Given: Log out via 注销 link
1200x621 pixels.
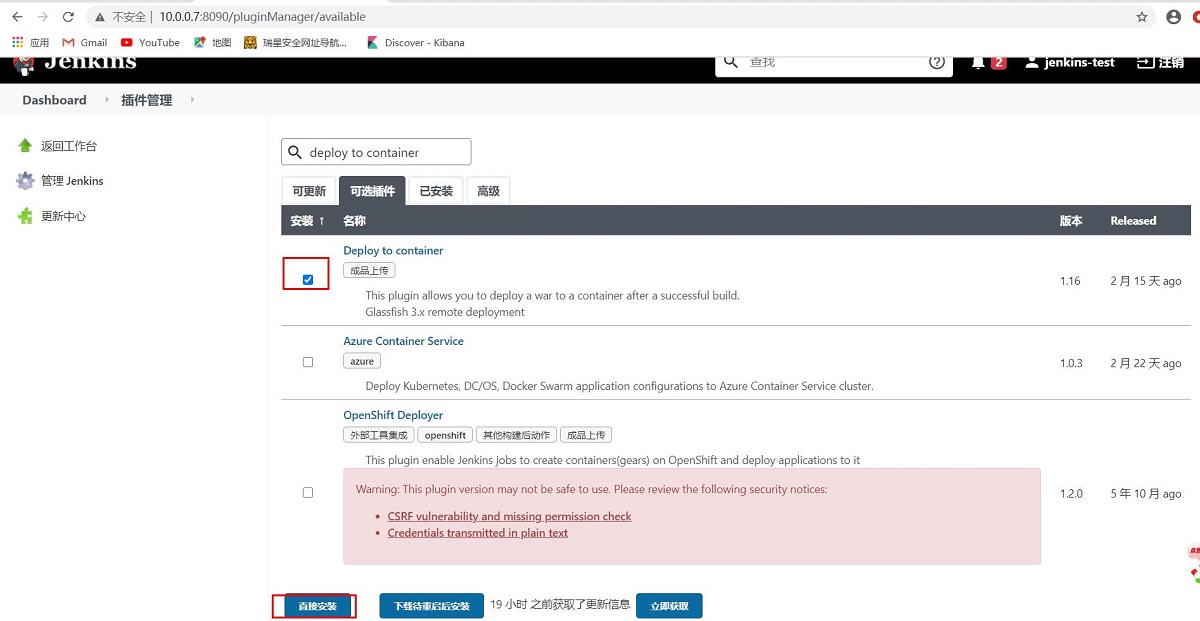Looking at the screenshot, I should (1160, 62).
